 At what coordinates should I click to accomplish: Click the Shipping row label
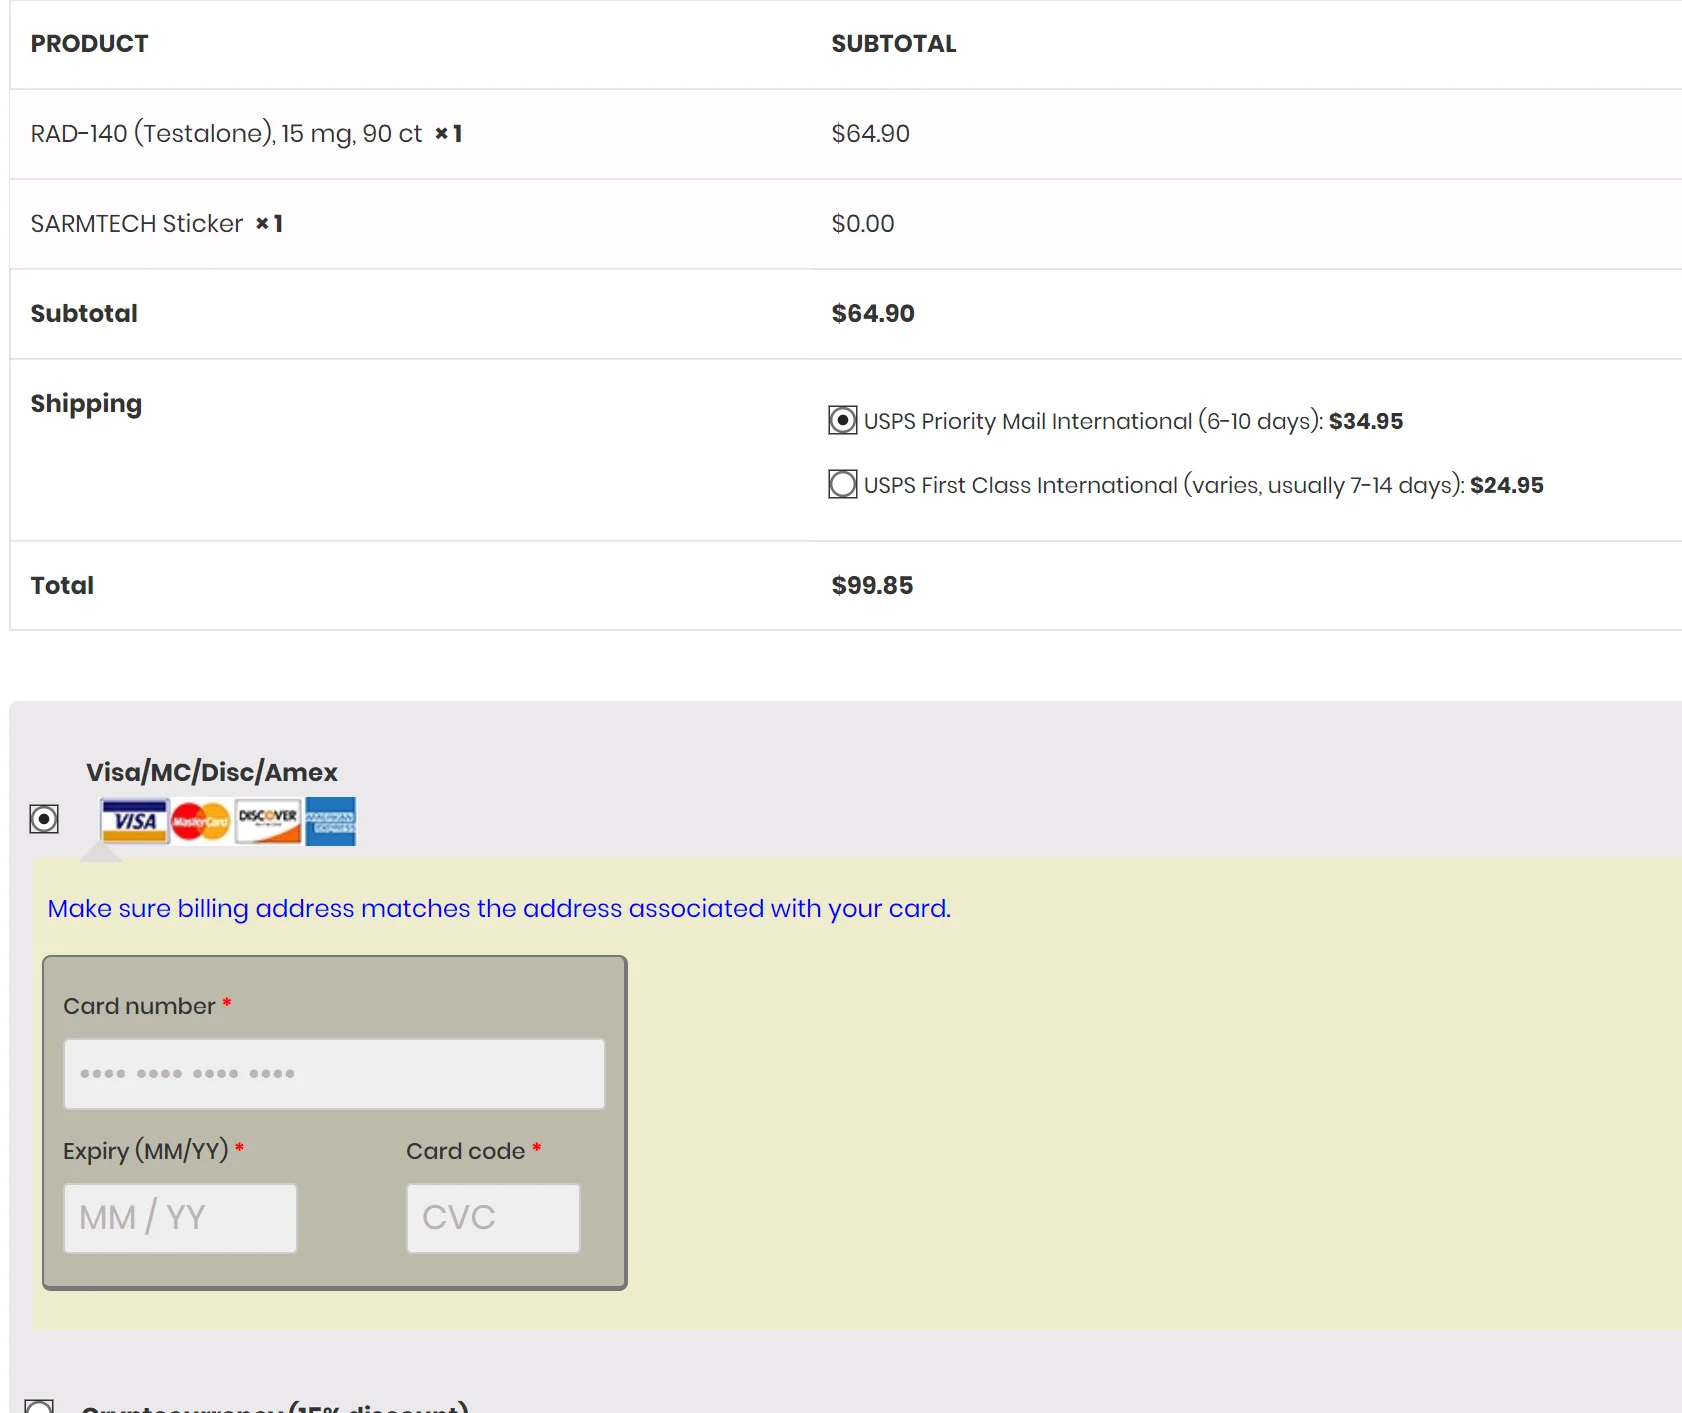click(x=86, y=404)
